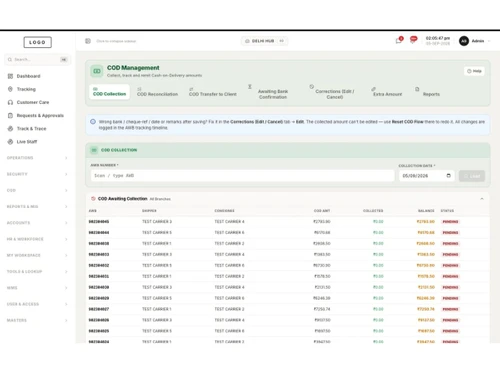Click the keyboard shortcut badge in search box

[x=64, y=60]
